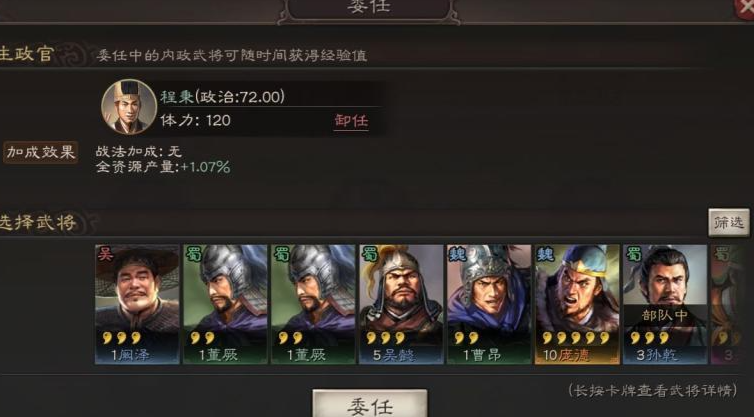This screenshot has height=417, width=754.
Task: Select the 孙乾 card marked 部队中
Action: pyautogui.click(x=666, y=304)
